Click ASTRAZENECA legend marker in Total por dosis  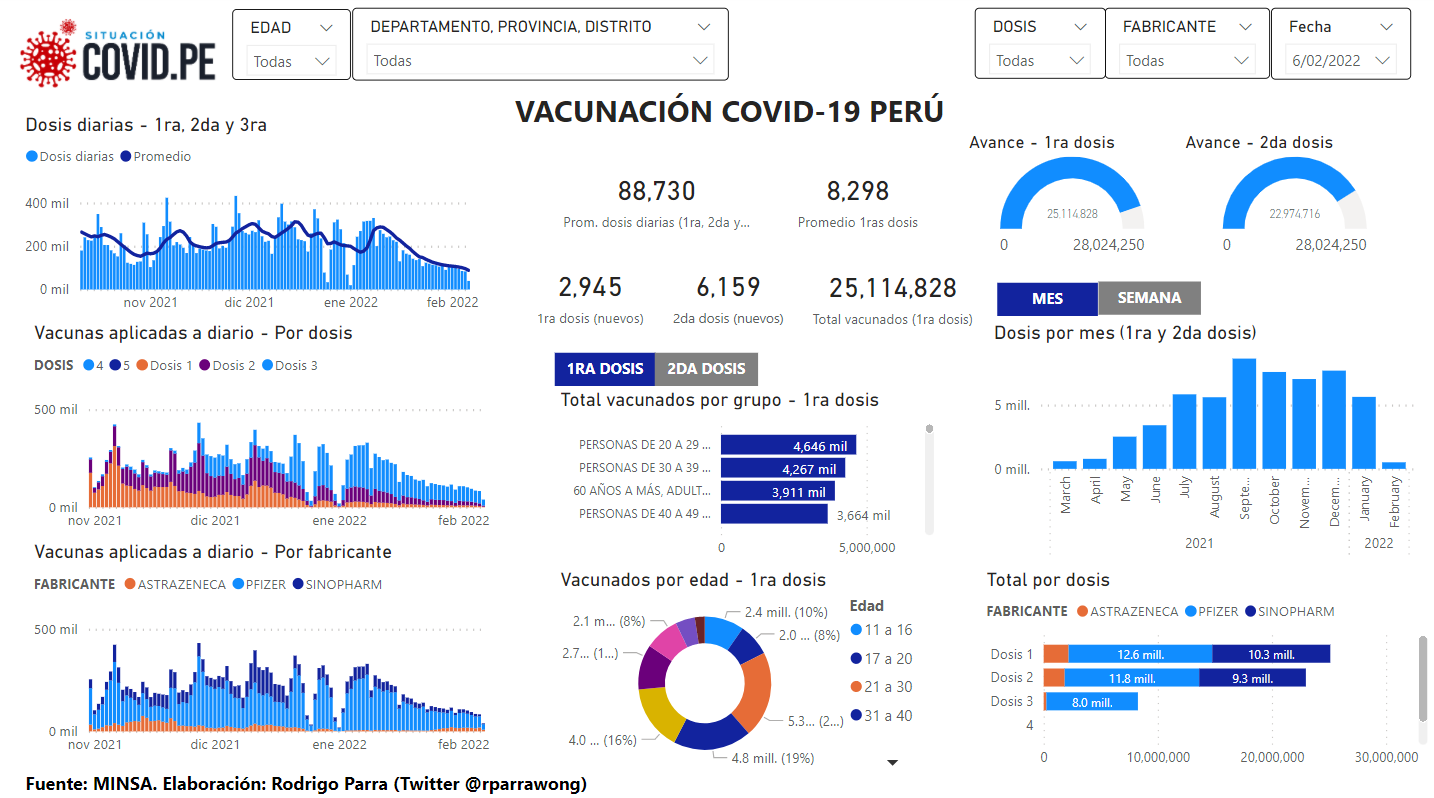tap(1082, 611)
